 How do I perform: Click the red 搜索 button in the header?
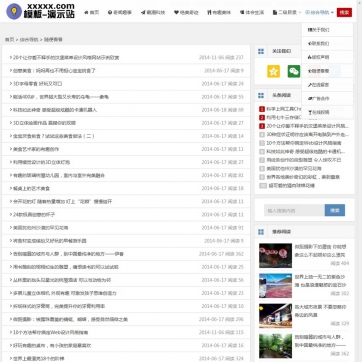coord(344,12)
